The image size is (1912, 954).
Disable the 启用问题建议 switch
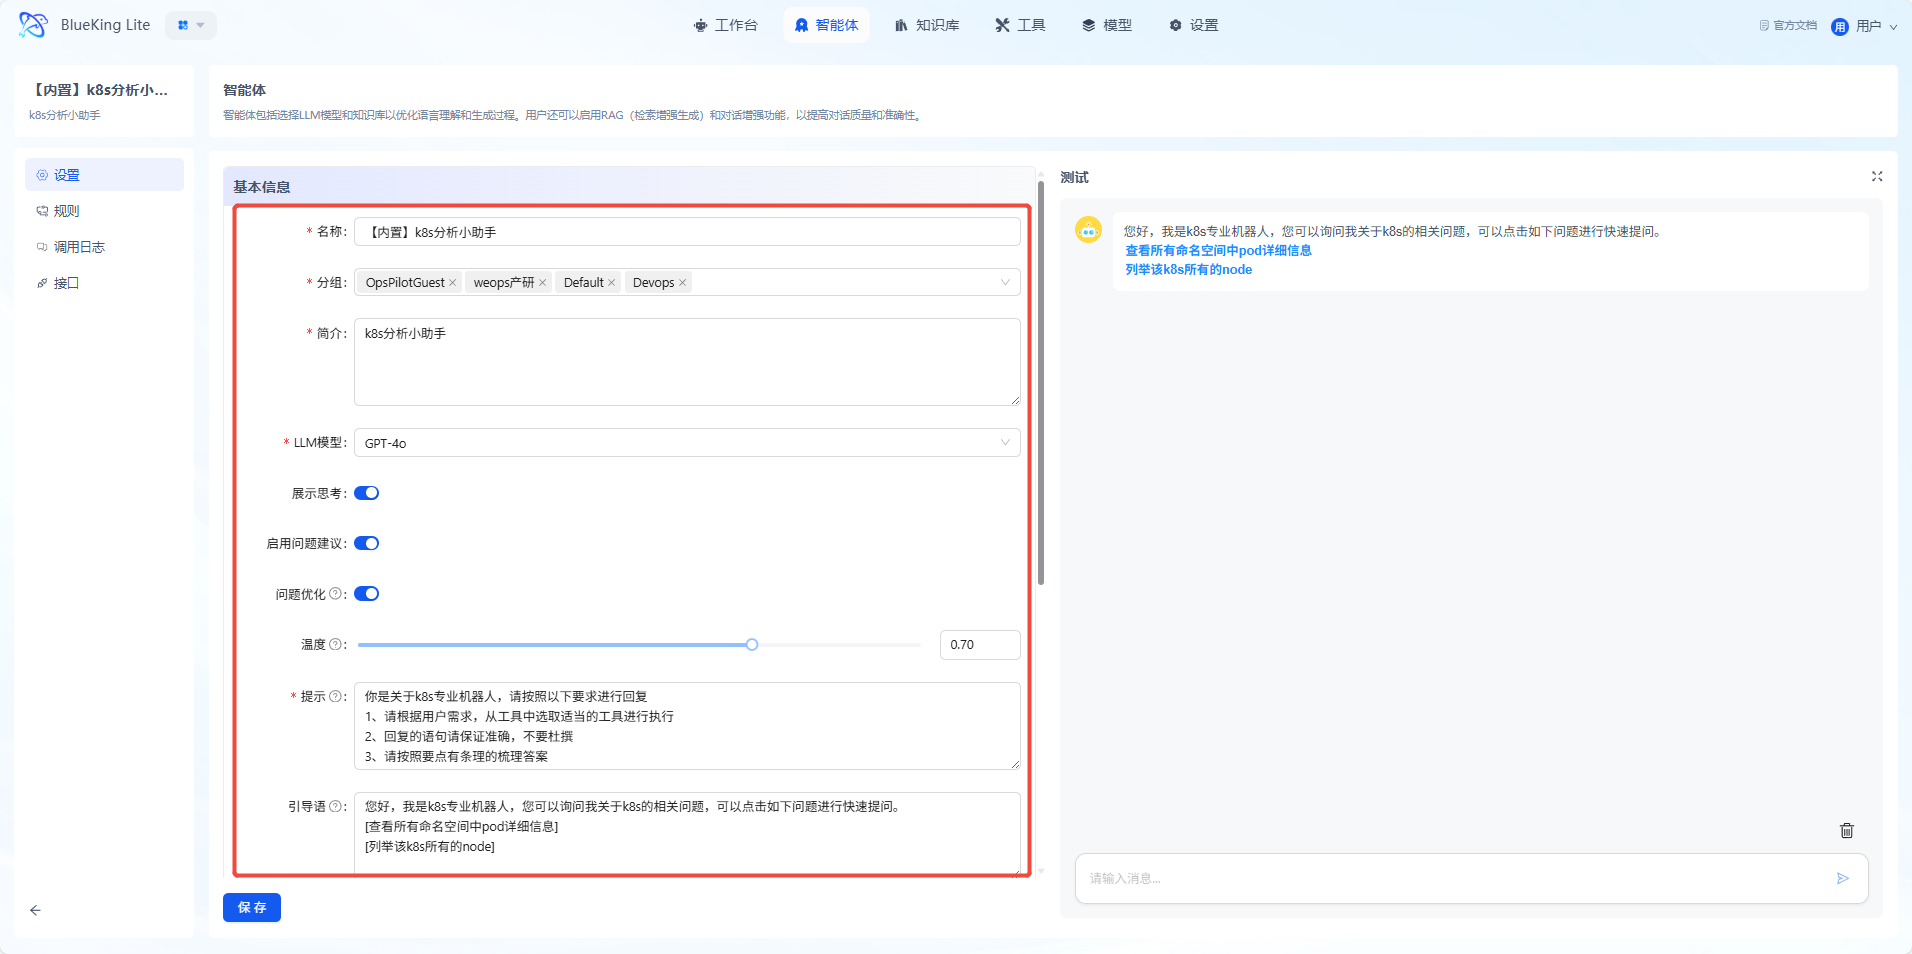pyautogui.click(x=367, y=544)
